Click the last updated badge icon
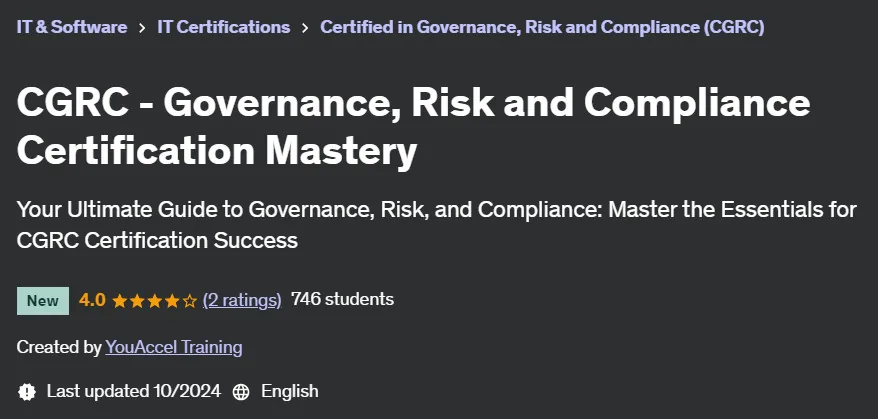The height and width of the screenshot is (419, 878). pos(26,392)
